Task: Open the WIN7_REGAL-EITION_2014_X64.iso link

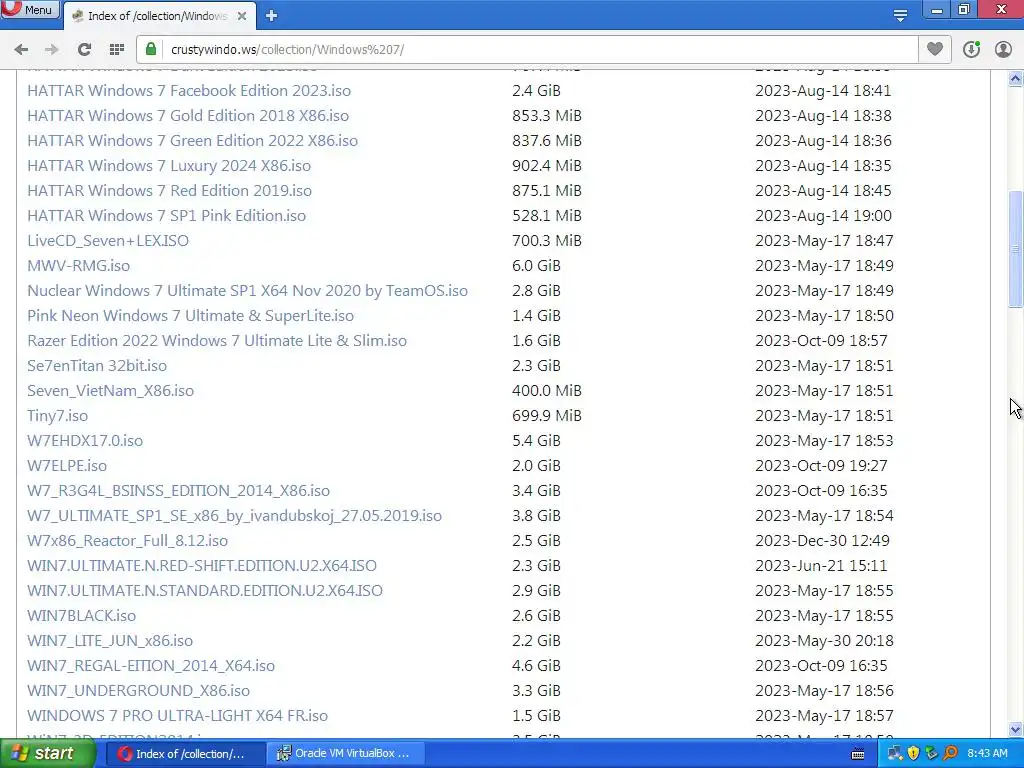Action: point(151,666)
